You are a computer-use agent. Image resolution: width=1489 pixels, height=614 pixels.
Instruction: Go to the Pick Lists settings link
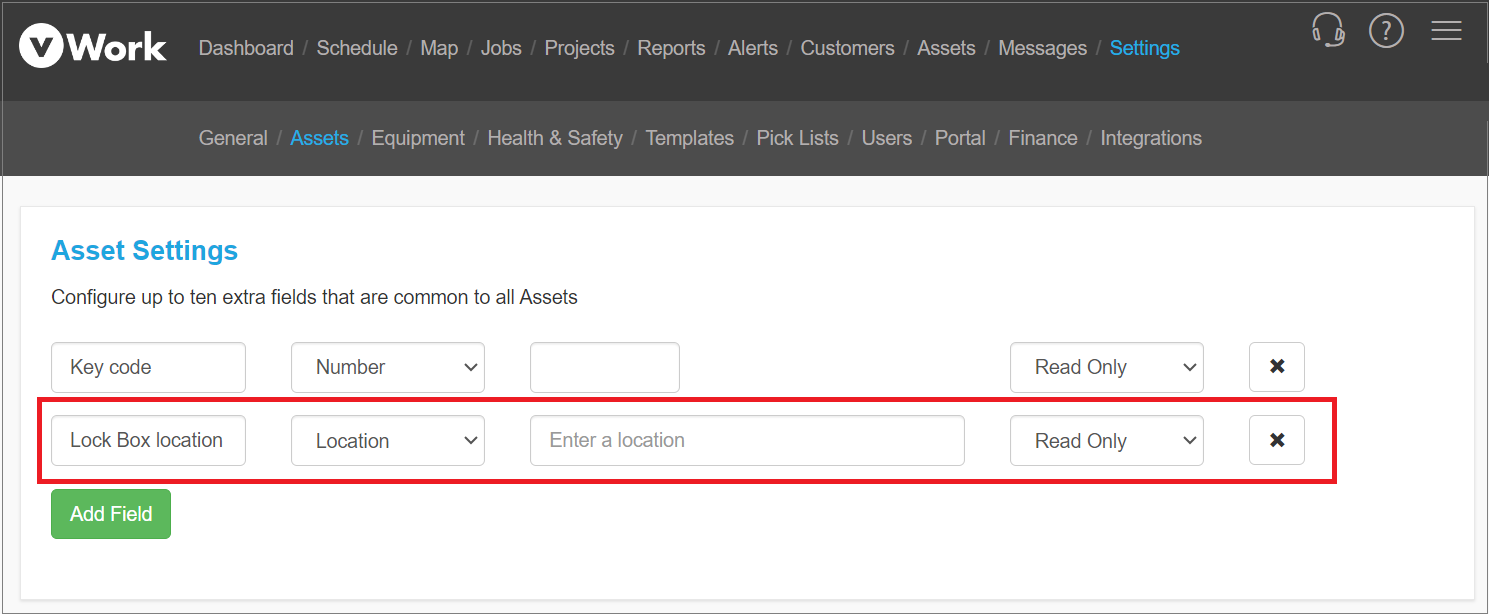click(x=797, y=138)
